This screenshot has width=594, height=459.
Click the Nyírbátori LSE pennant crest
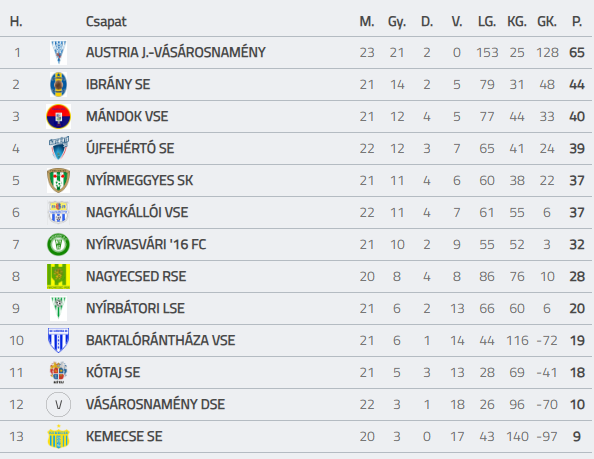click(x=58, y=308)
